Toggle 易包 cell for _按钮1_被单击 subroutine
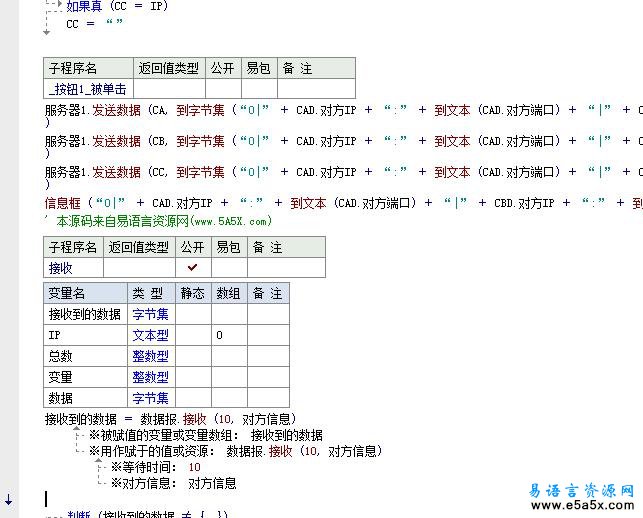The width and height of the screenshot is (643, 518). pyautogui.click(x=259, y=89)
